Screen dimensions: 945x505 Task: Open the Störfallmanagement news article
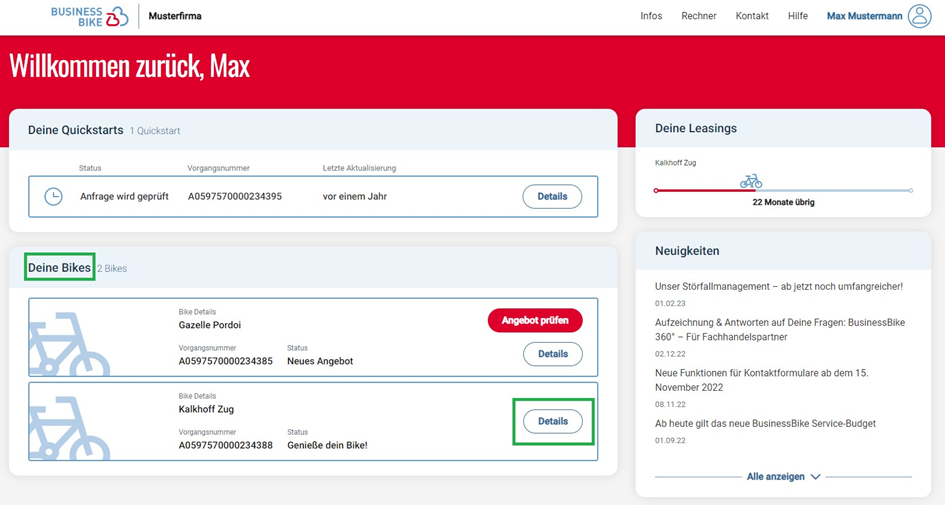point(779,287)
